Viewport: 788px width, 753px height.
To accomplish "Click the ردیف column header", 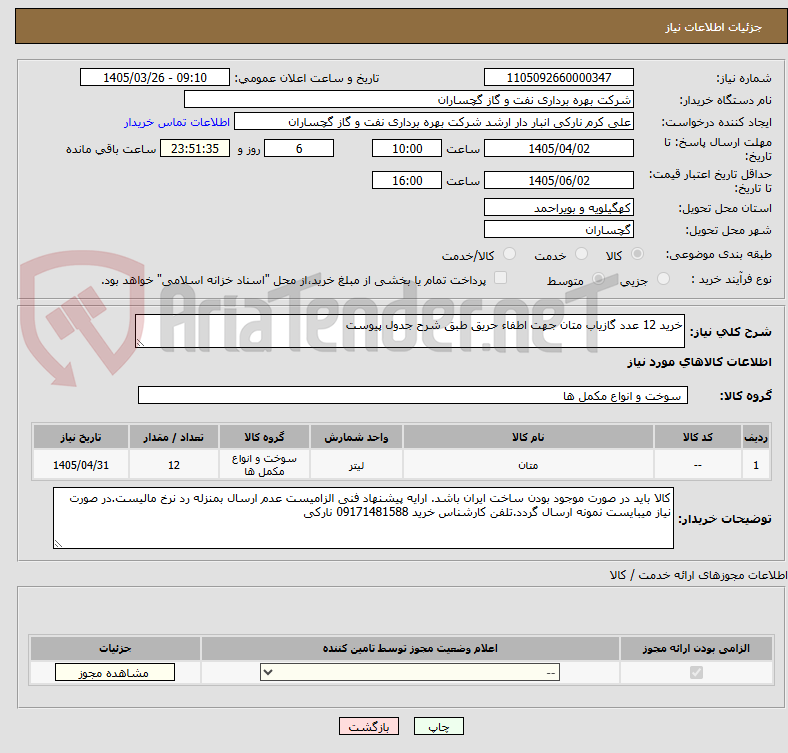I will (756, 437).
